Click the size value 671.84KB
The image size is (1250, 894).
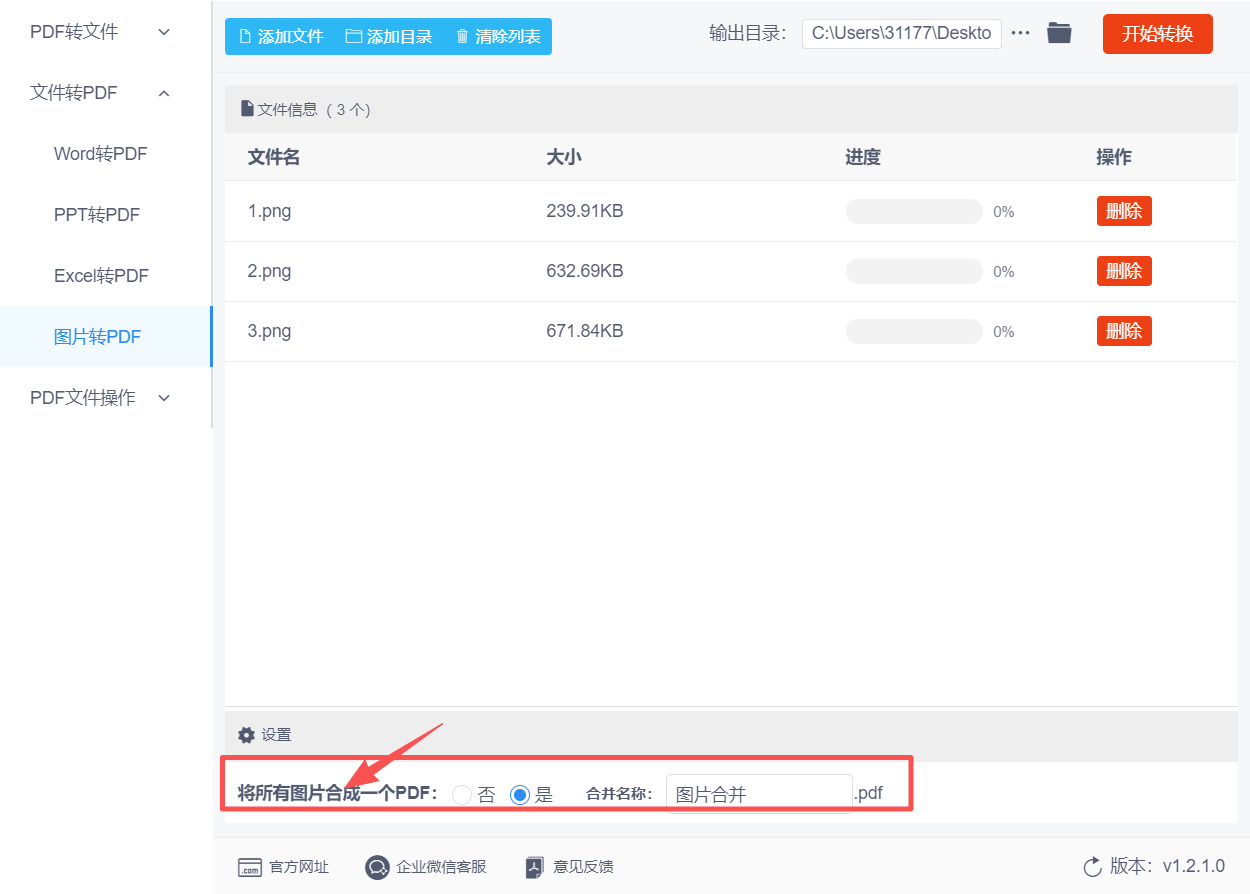[x=585, y=331]
